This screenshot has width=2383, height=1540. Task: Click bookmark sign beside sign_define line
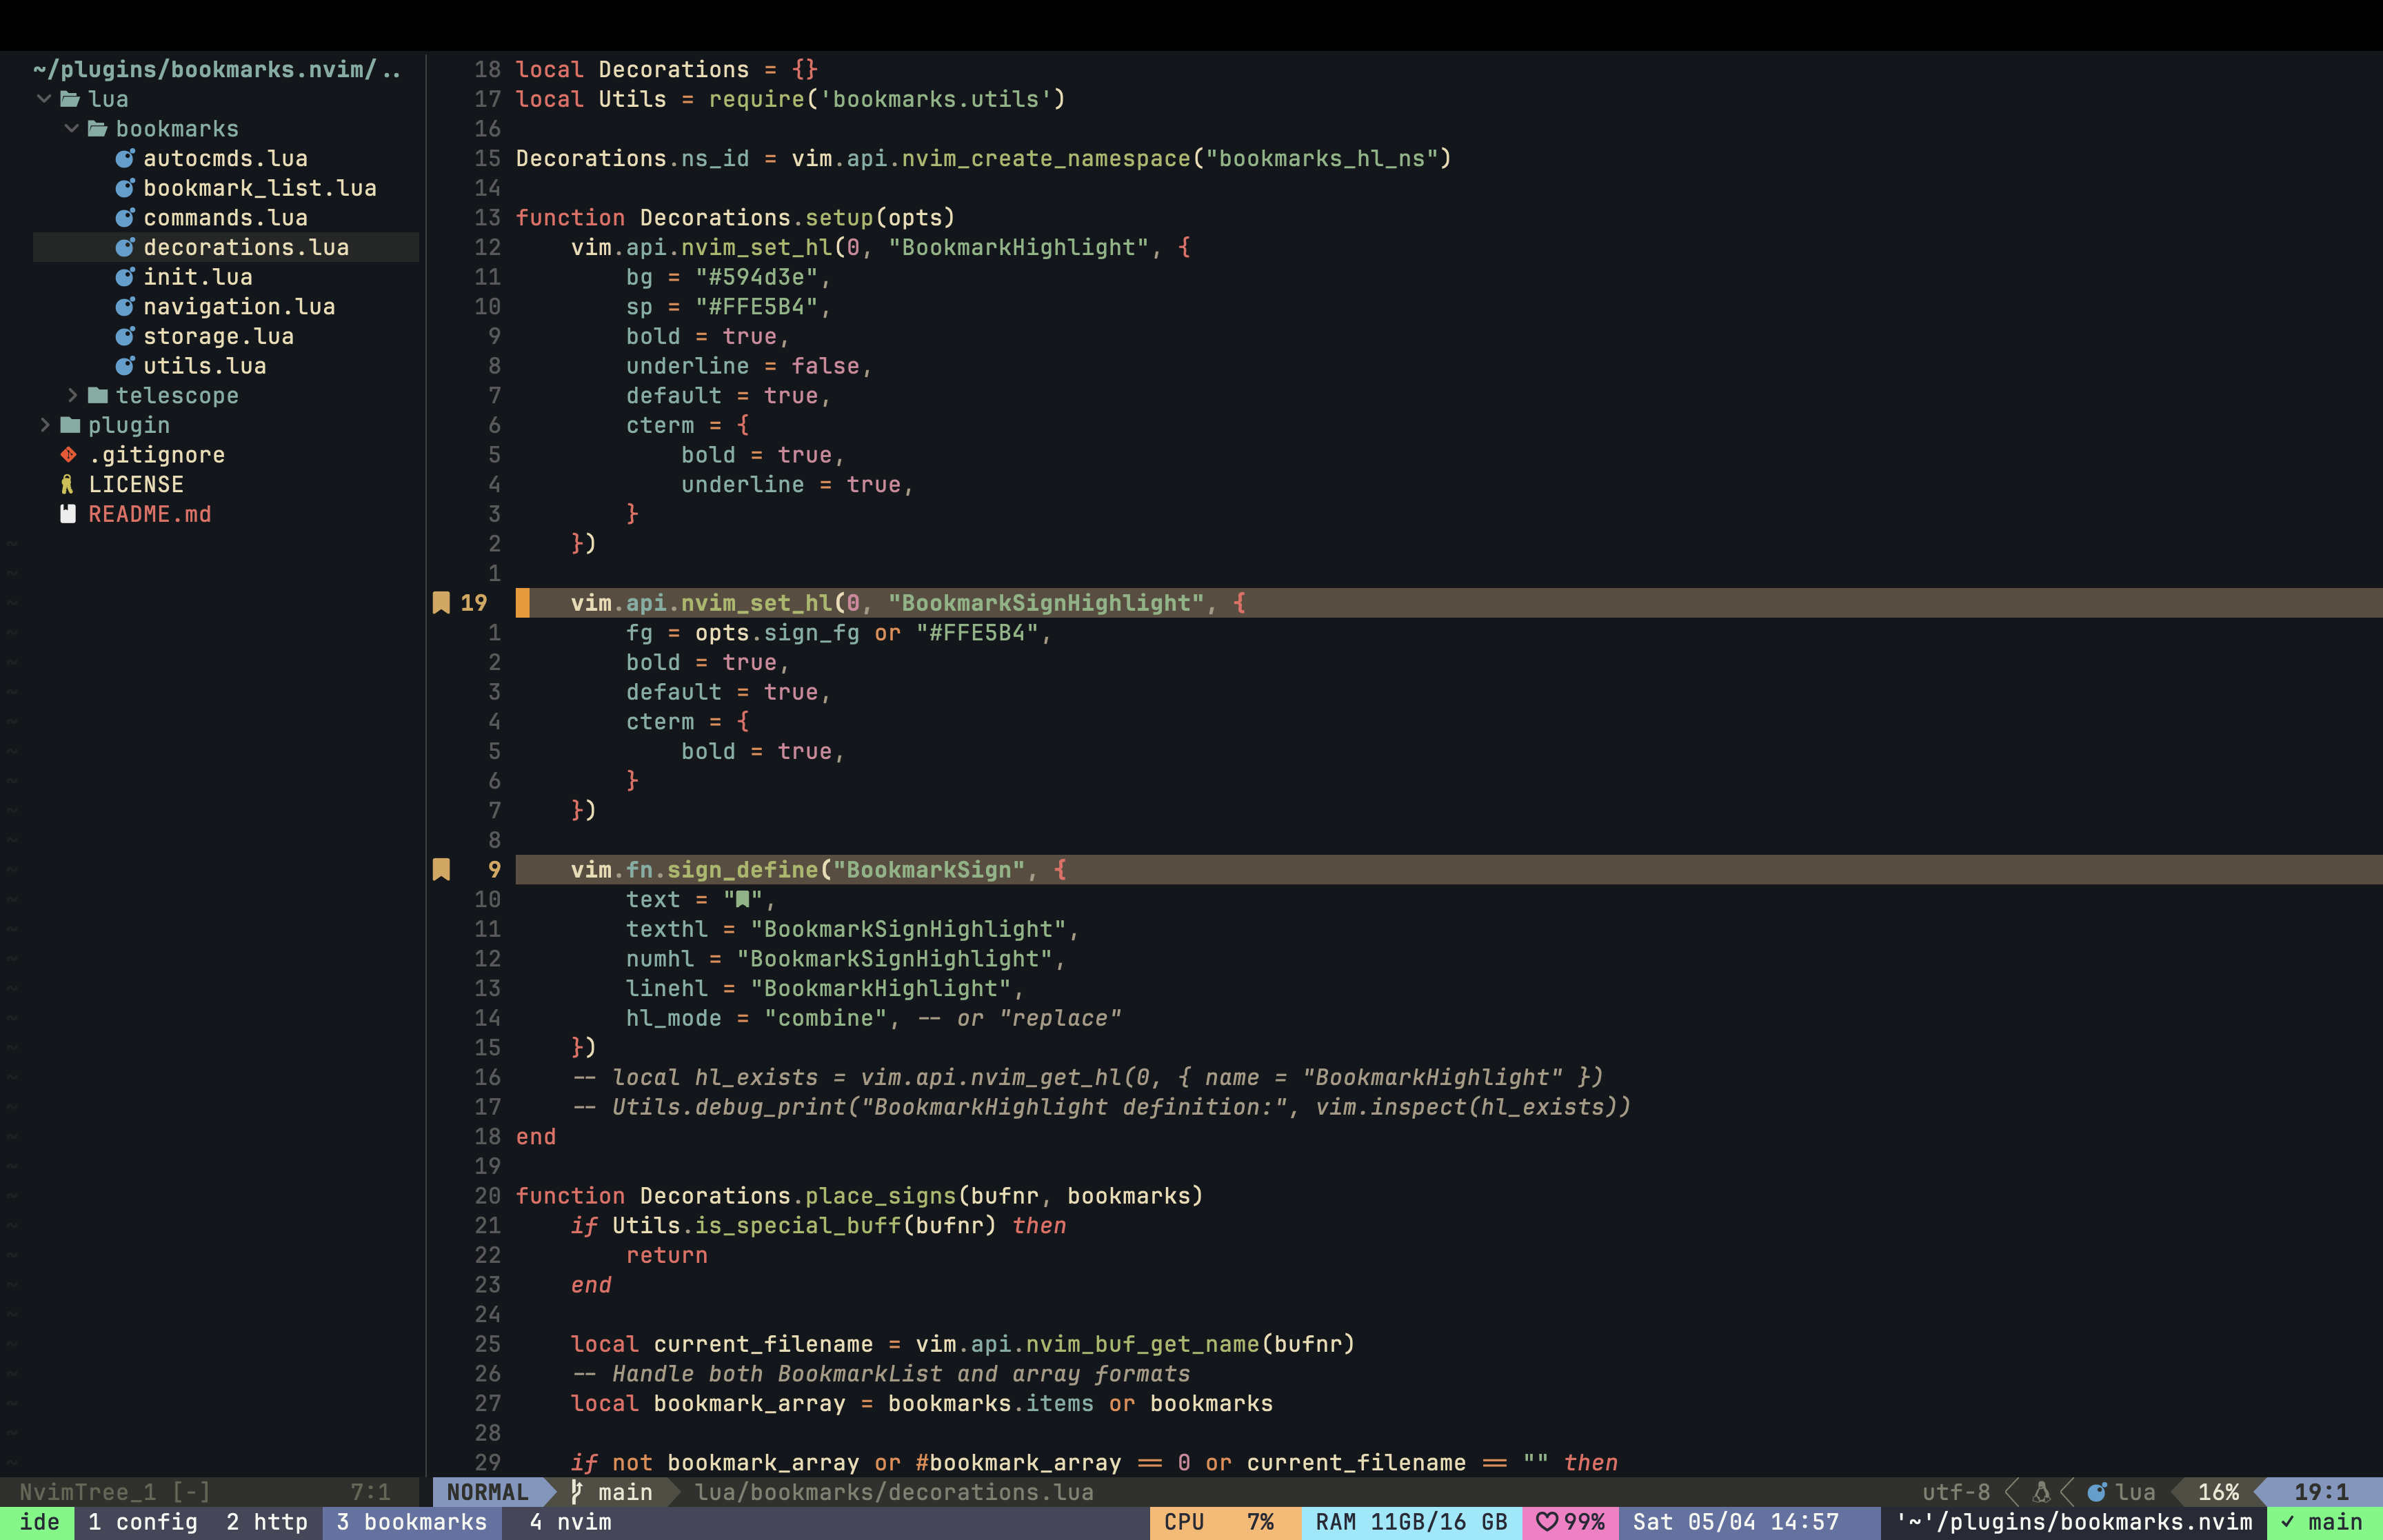click(441, 870)
